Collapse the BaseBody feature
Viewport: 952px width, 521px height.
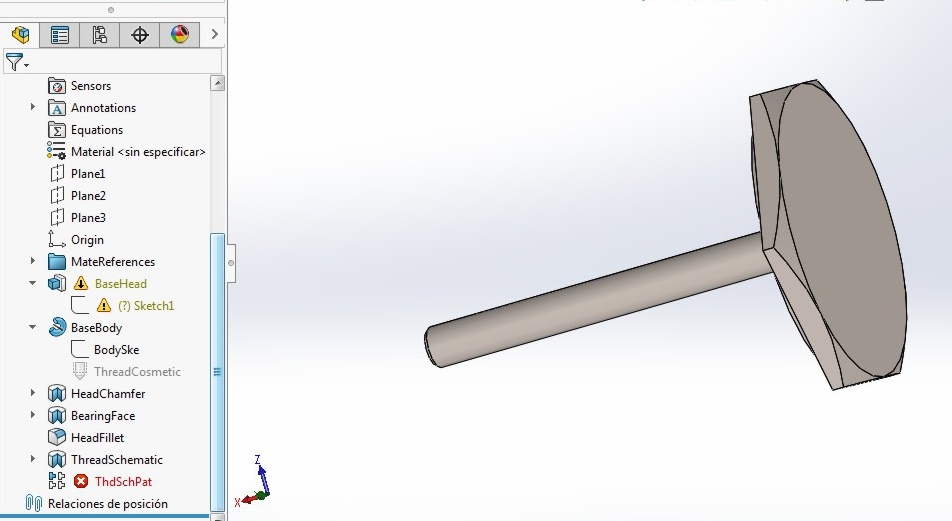pyautogui.click(x=33, y=327)
